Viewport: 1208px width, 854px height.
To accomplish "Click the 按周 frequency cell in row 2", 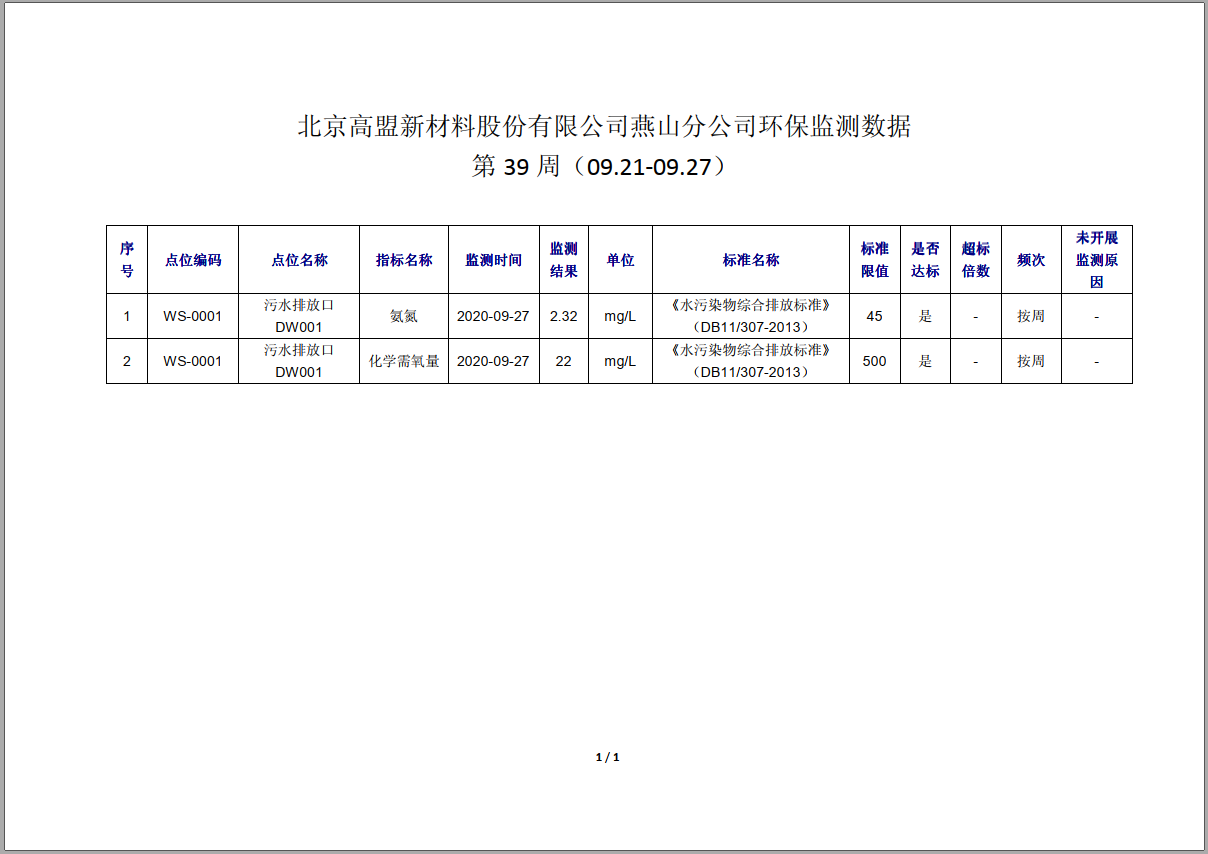I will pyautogui.click(x=1031, y=361).
